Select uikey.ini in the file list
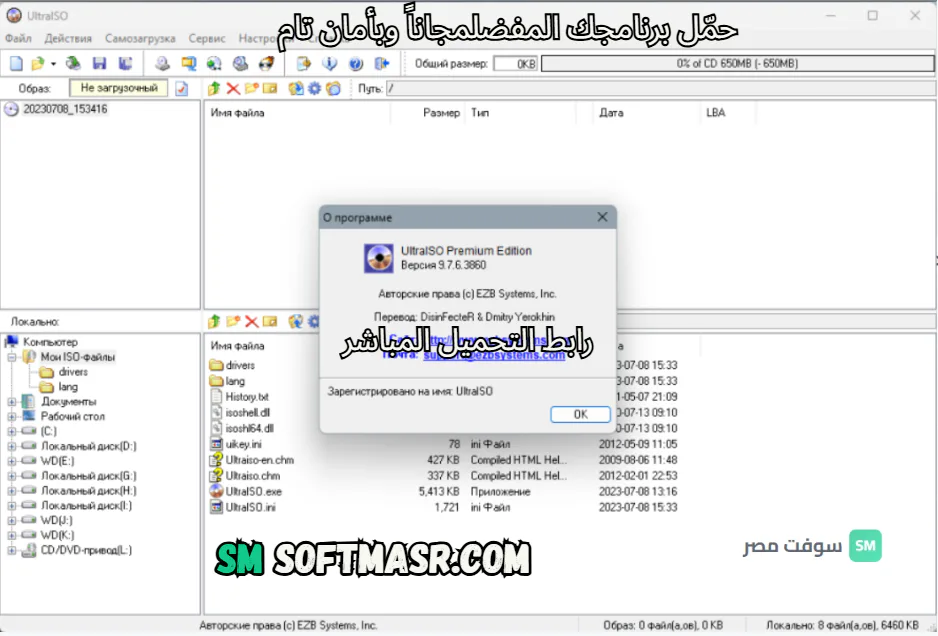Screen dimensions: 938x636 click(x=243, y=444)
